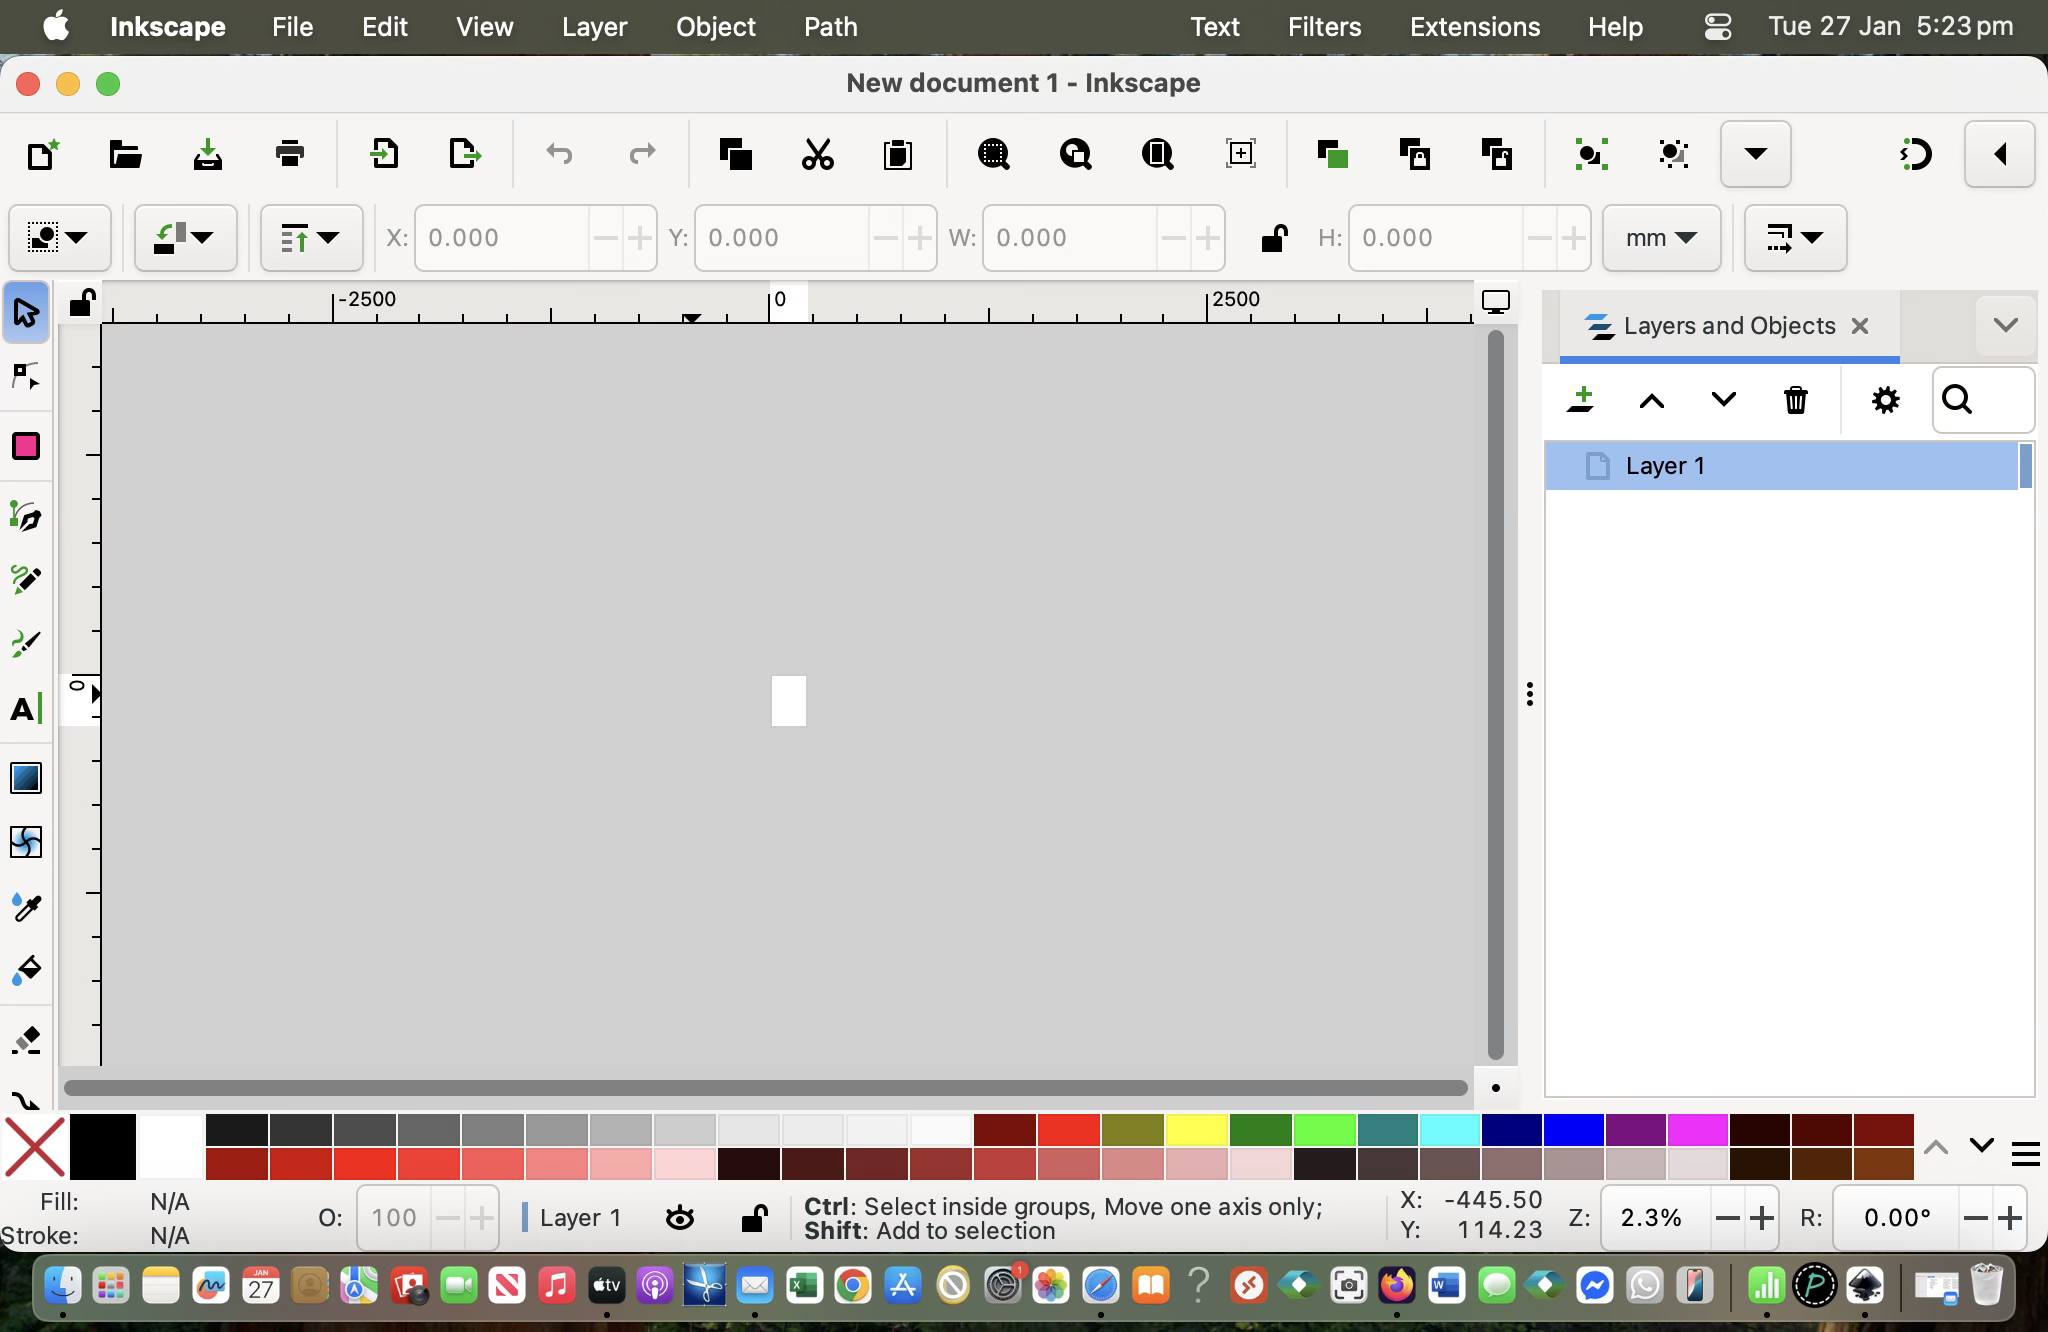Ungroup selected objects icon

pos(1673,154)
